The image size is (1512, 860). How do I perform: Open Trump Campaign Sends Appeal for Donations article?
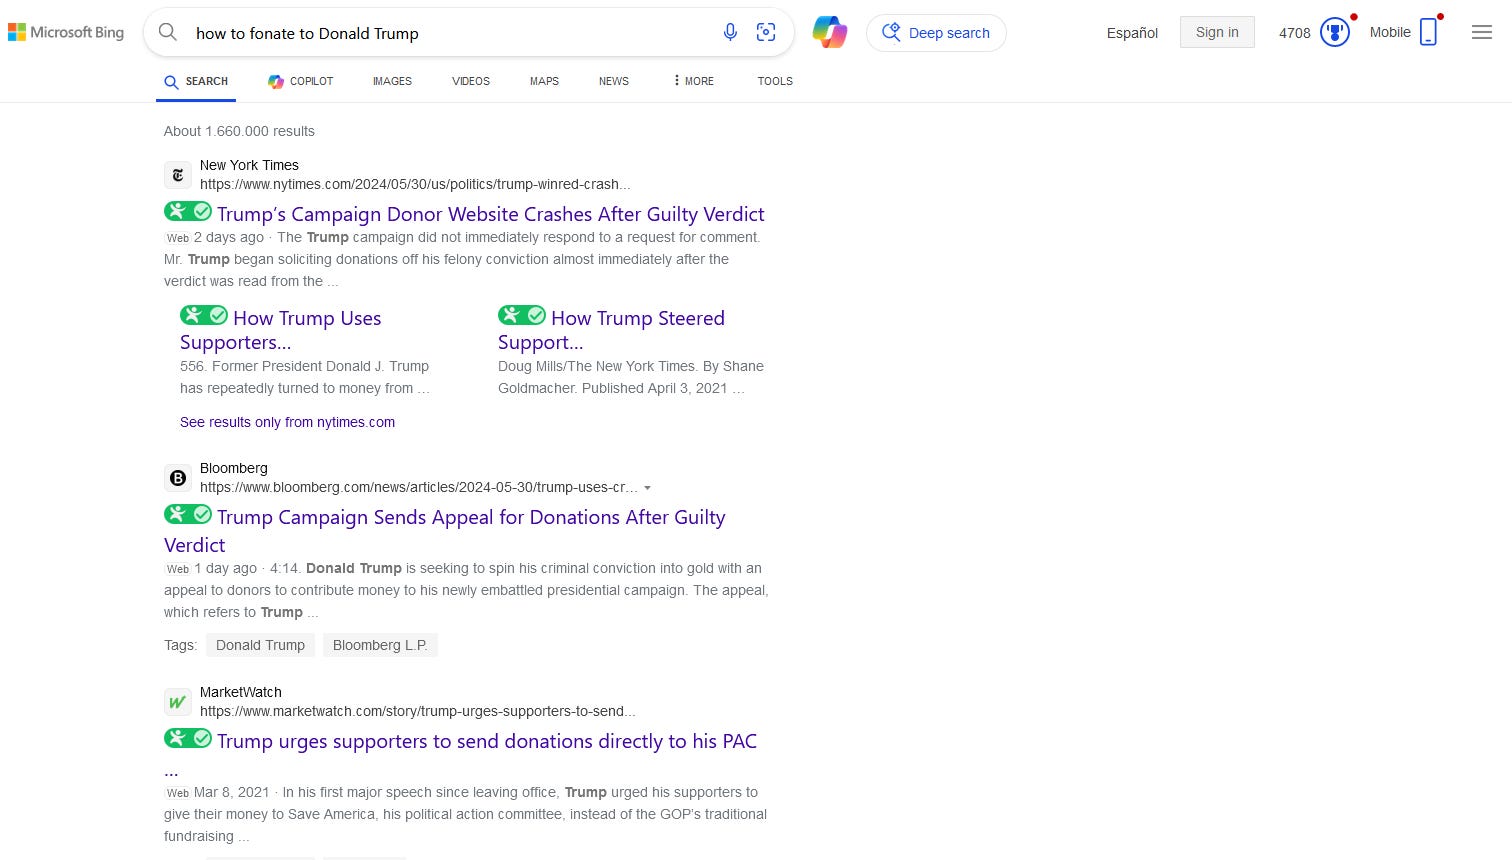[445, 531]
